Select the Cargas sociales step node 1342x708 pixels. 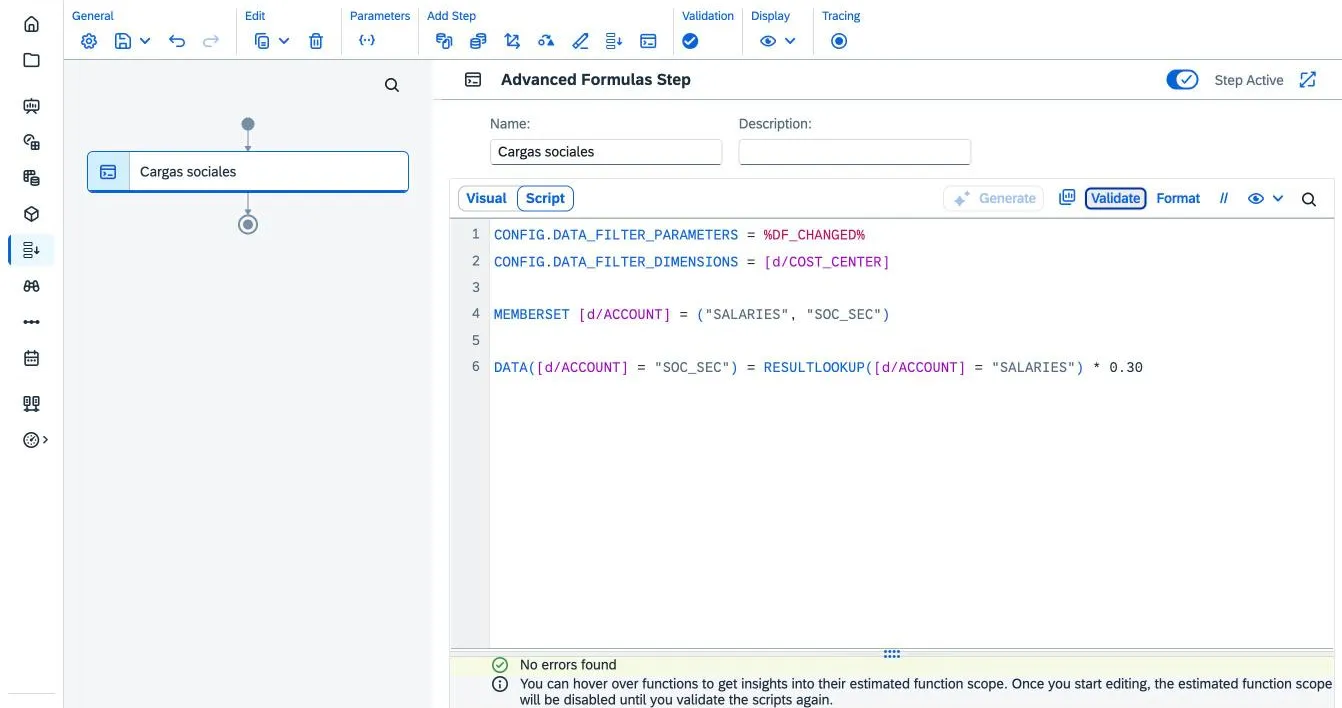click(x=248, y=172)
